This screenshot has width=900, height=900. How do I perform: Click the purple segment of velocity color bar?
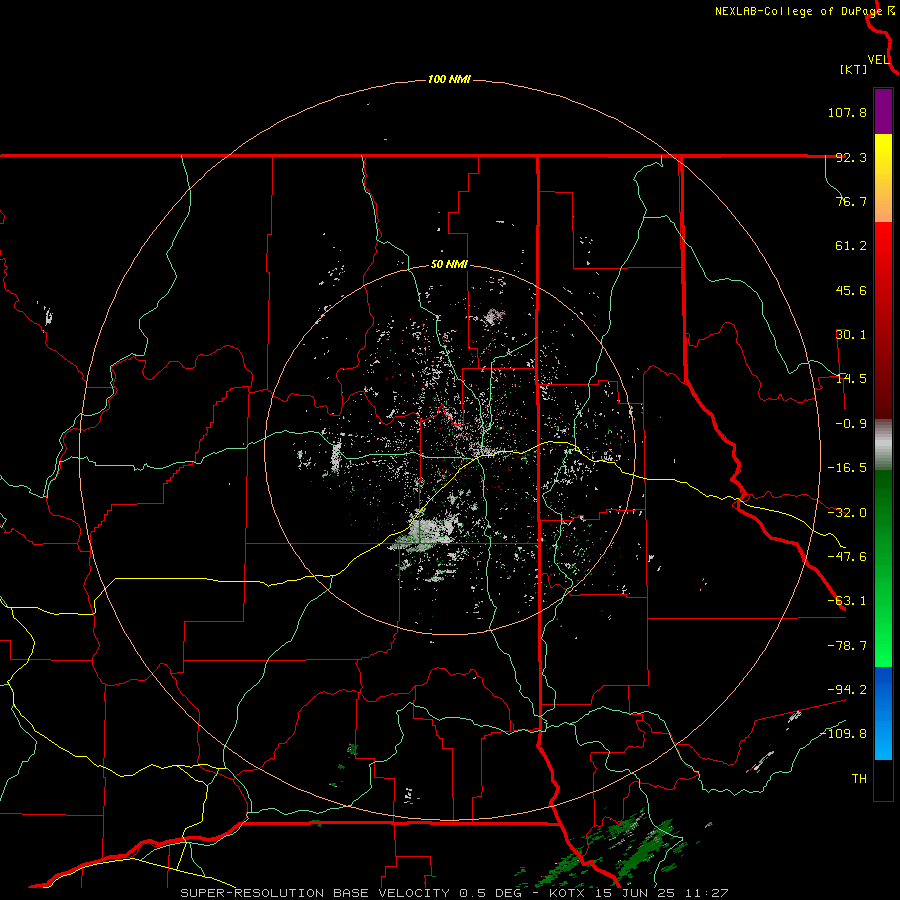883,111
